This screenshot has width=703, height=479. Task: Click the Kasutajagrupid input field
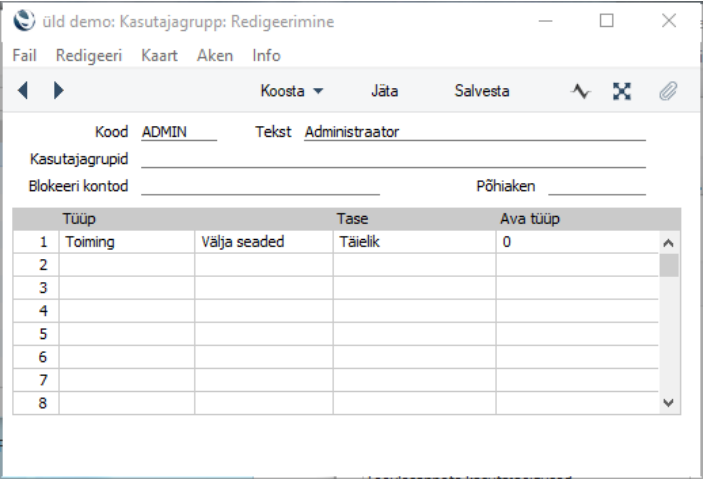[393, 159]
